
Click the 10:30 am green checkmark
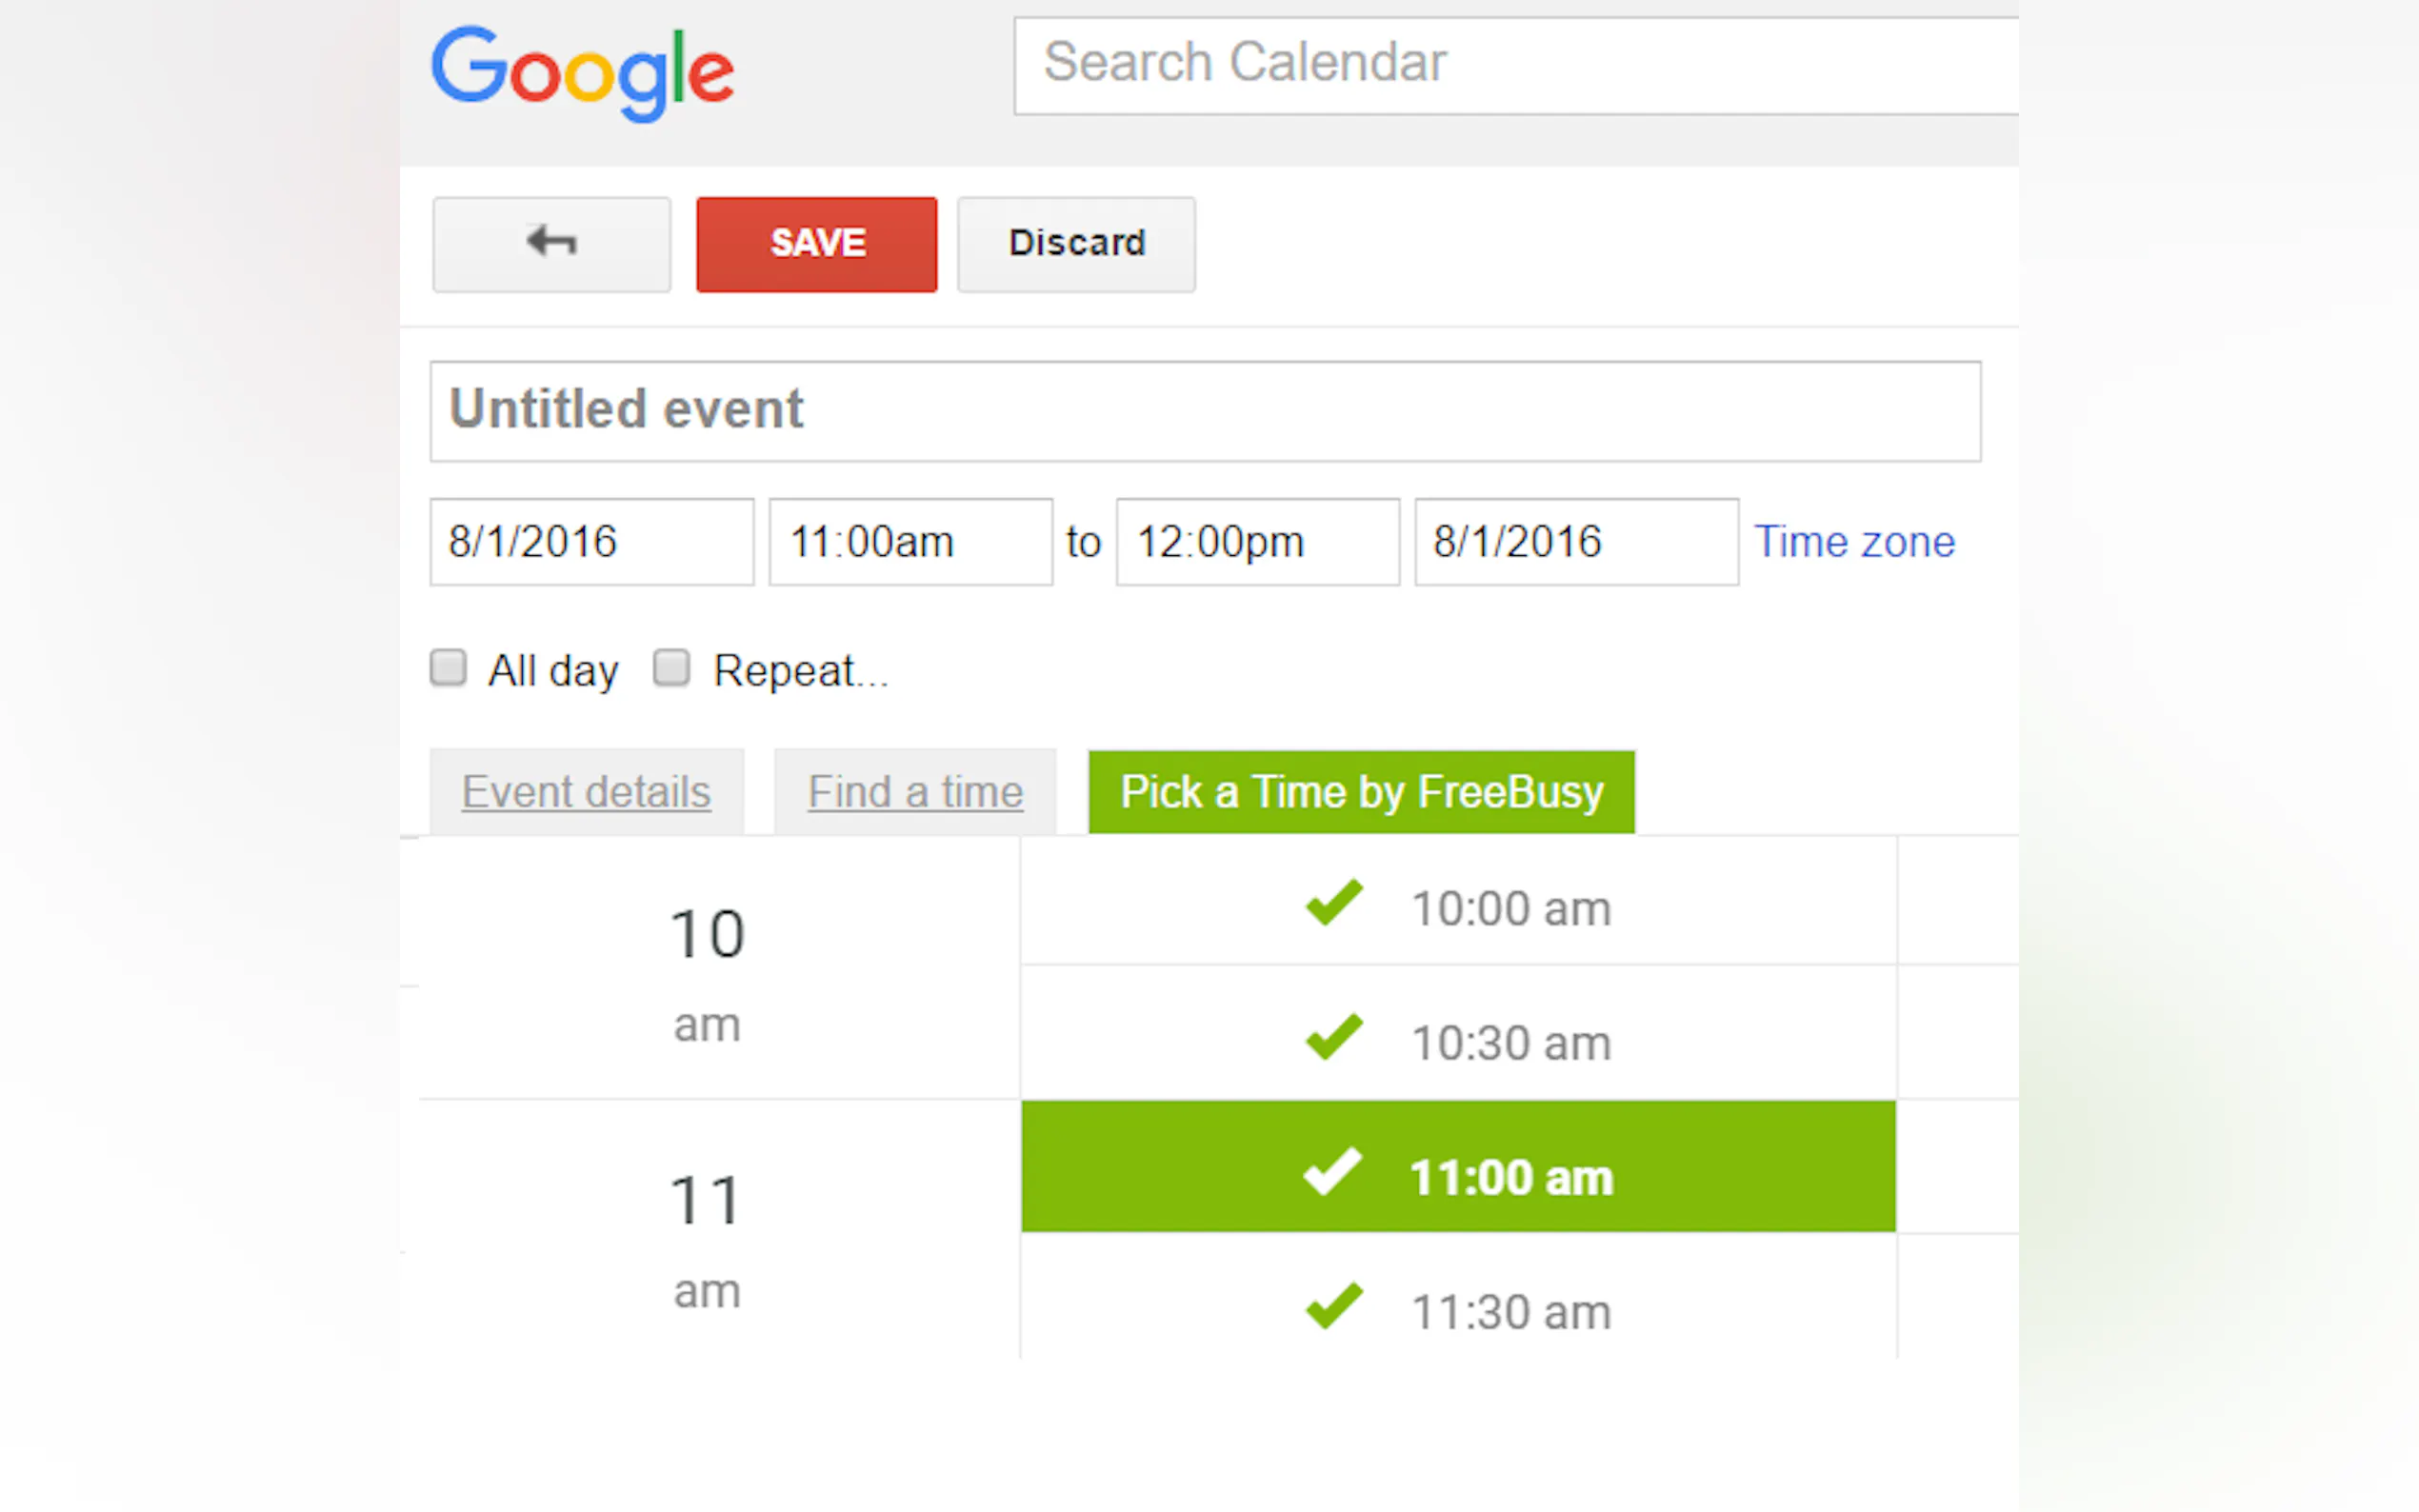pos(1334,1037)
